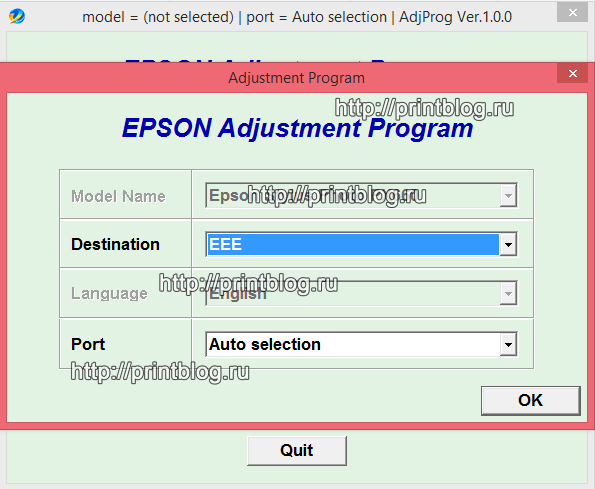Click the Adjustment Program dialog title
The height and width of the screenshot is (489, 595).
coord(296,78)
